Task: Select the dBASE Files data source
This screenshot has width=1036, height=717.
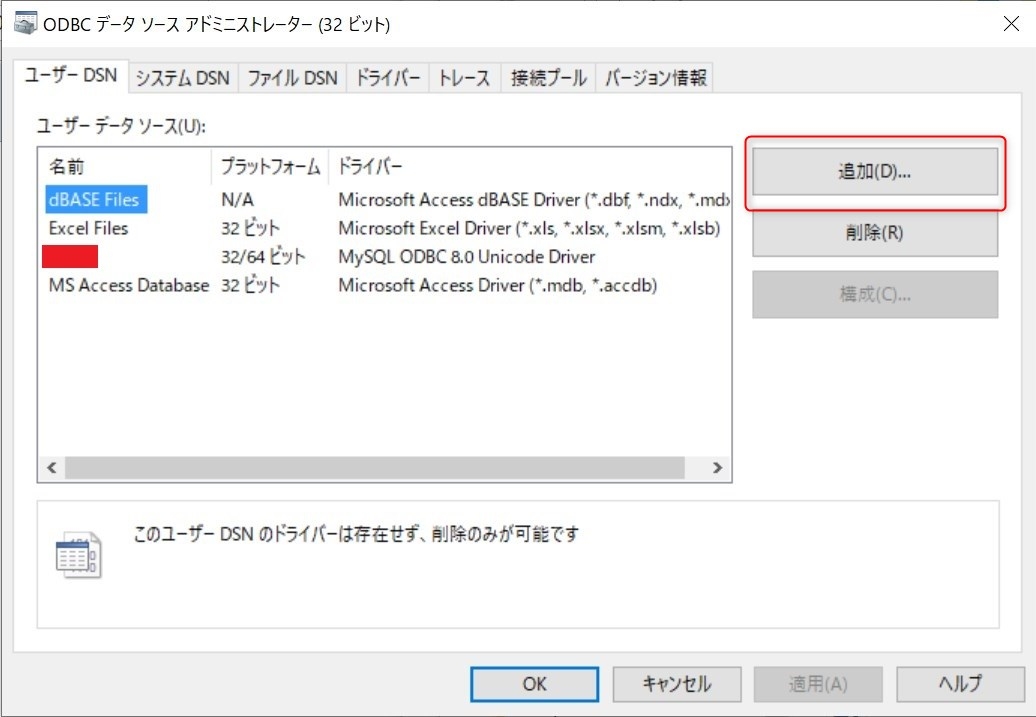Action: tap(94, 200)
